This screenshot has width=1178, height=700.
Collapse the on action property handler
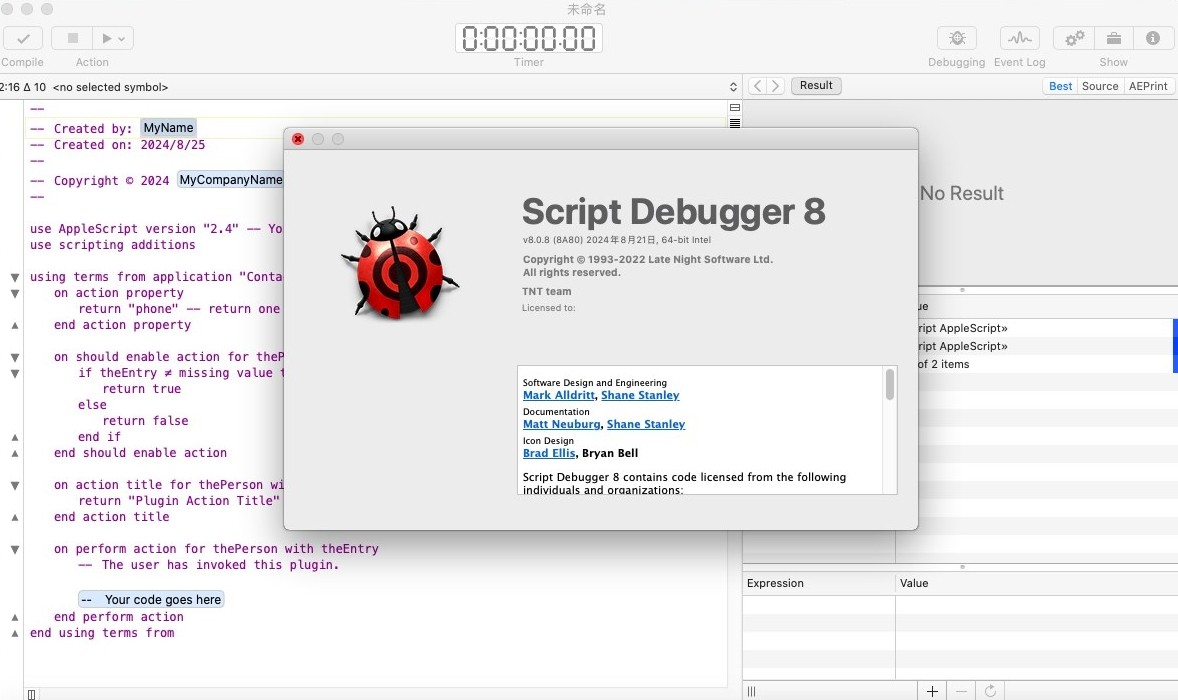(14, 294)
